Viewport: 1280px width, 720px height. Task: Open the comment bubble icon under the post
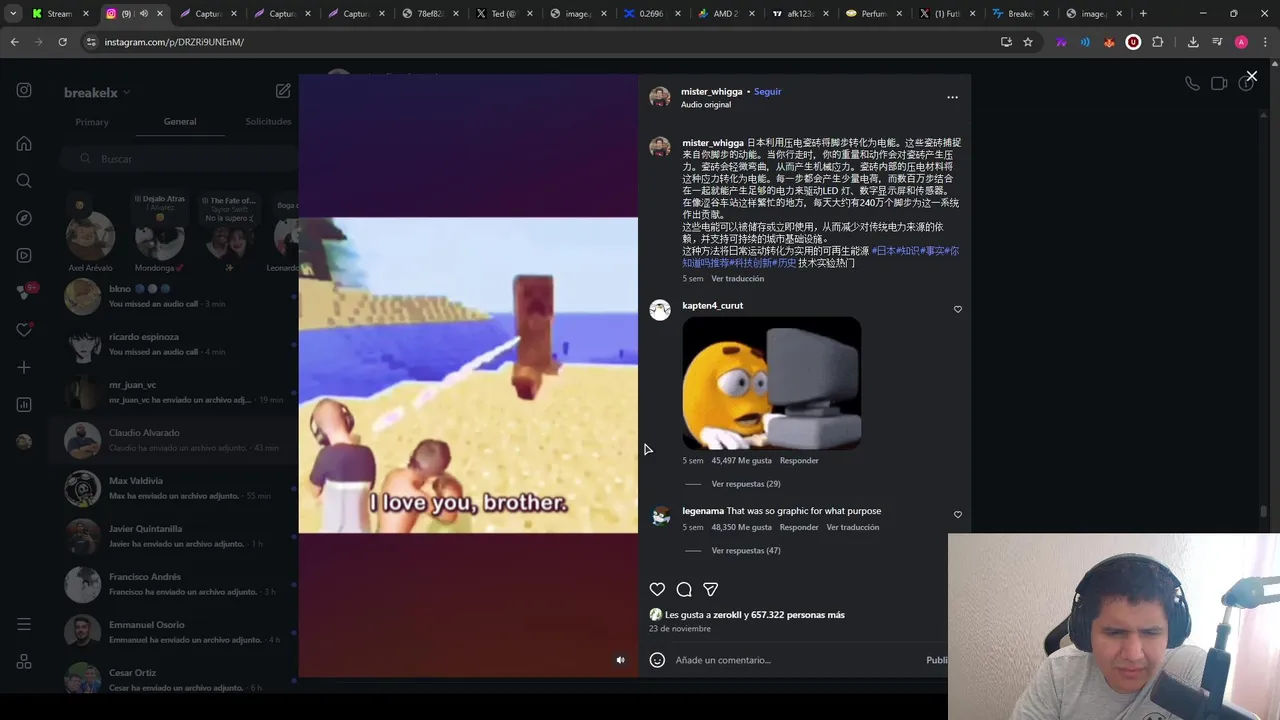pyautogui.click(x=684, y=590)
